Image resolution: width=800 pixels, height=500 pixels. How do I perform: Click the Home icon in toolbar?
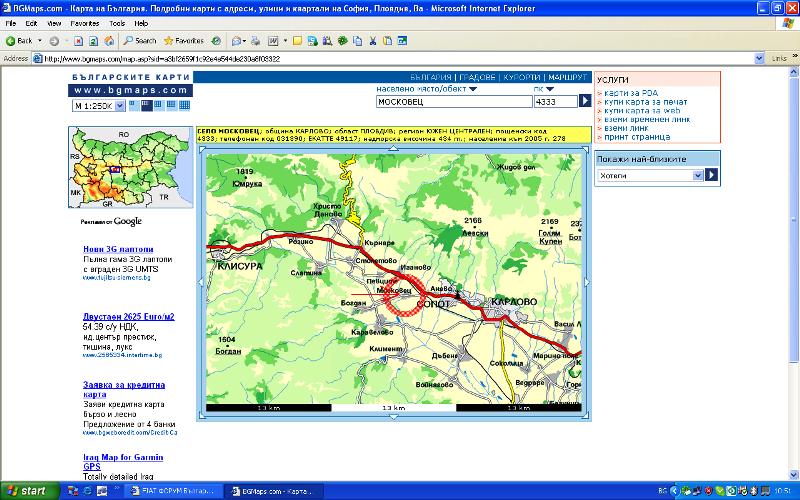tap(107, 41)
